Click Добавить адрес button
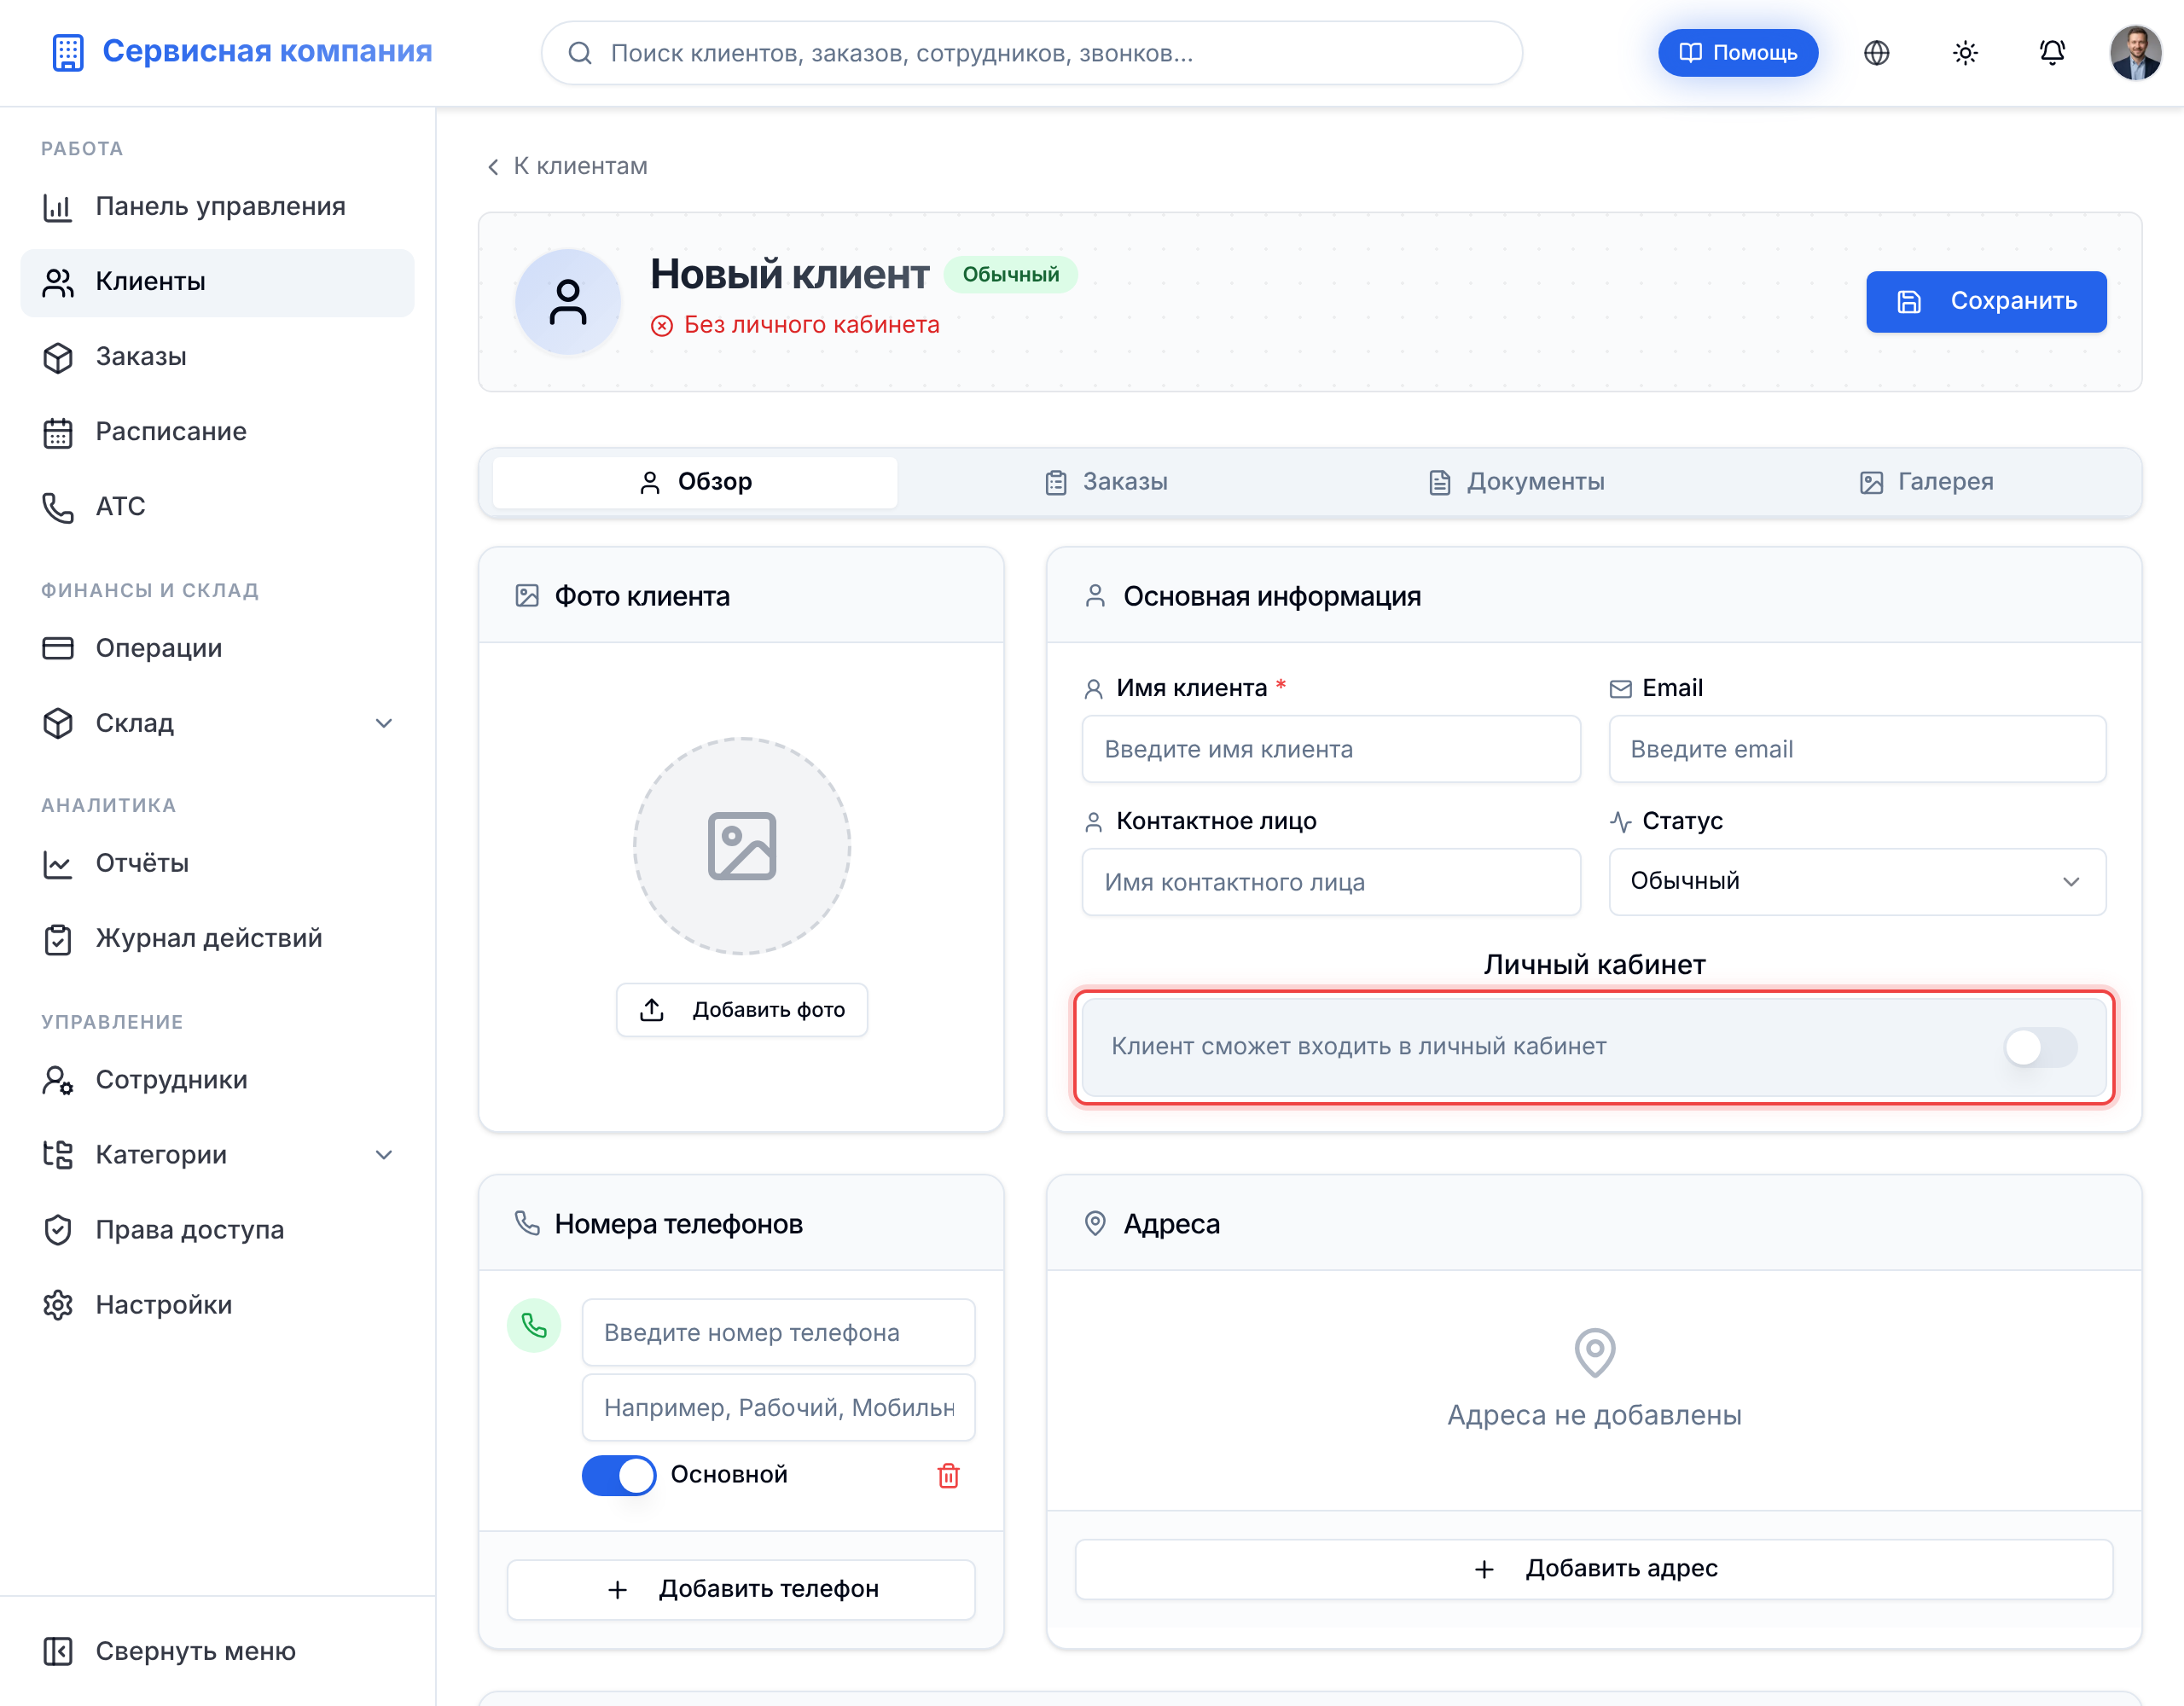The width and height of the screenshot is (2184, 1706). pos(1594,1569)
